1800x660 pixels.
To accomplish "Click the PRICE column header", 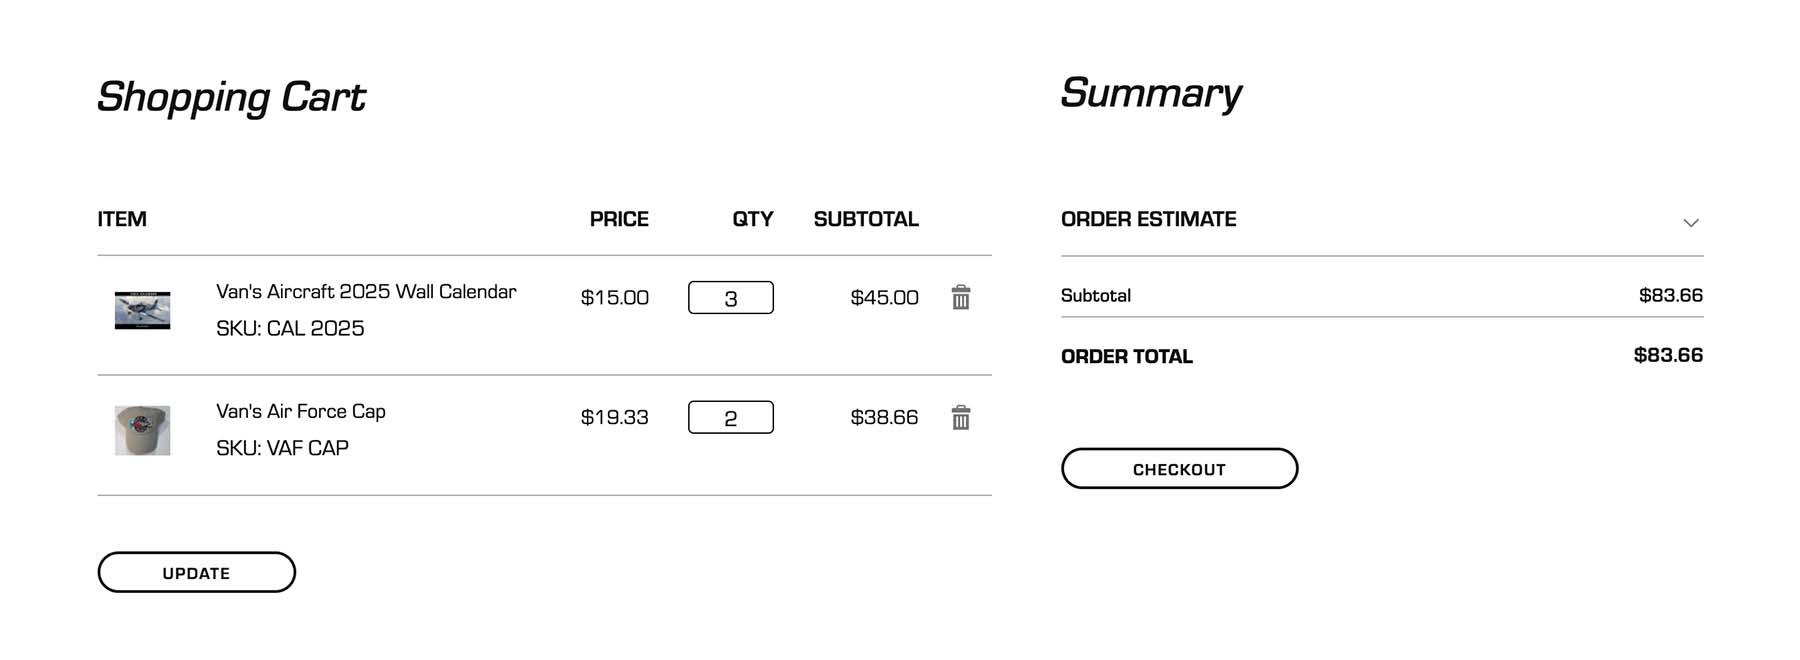I will [x=620, y=218].
